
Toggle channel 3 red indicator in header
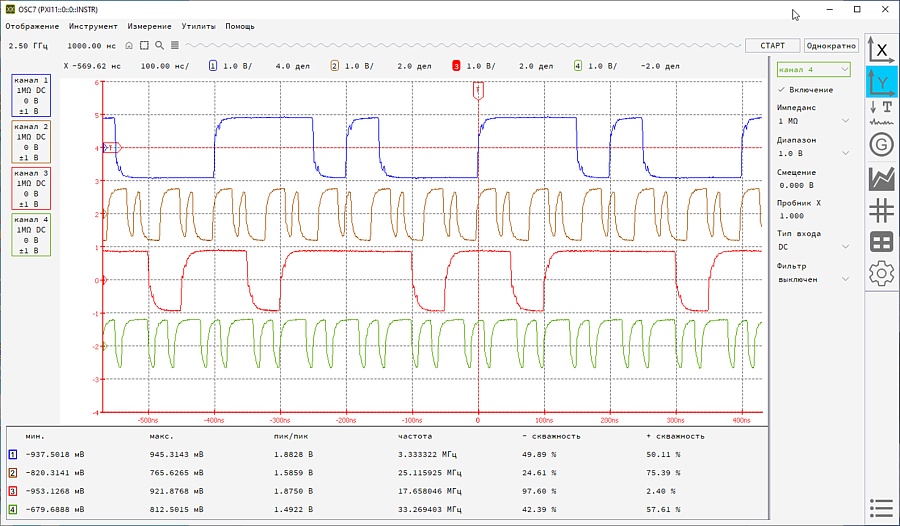click(x=456, y=66)
